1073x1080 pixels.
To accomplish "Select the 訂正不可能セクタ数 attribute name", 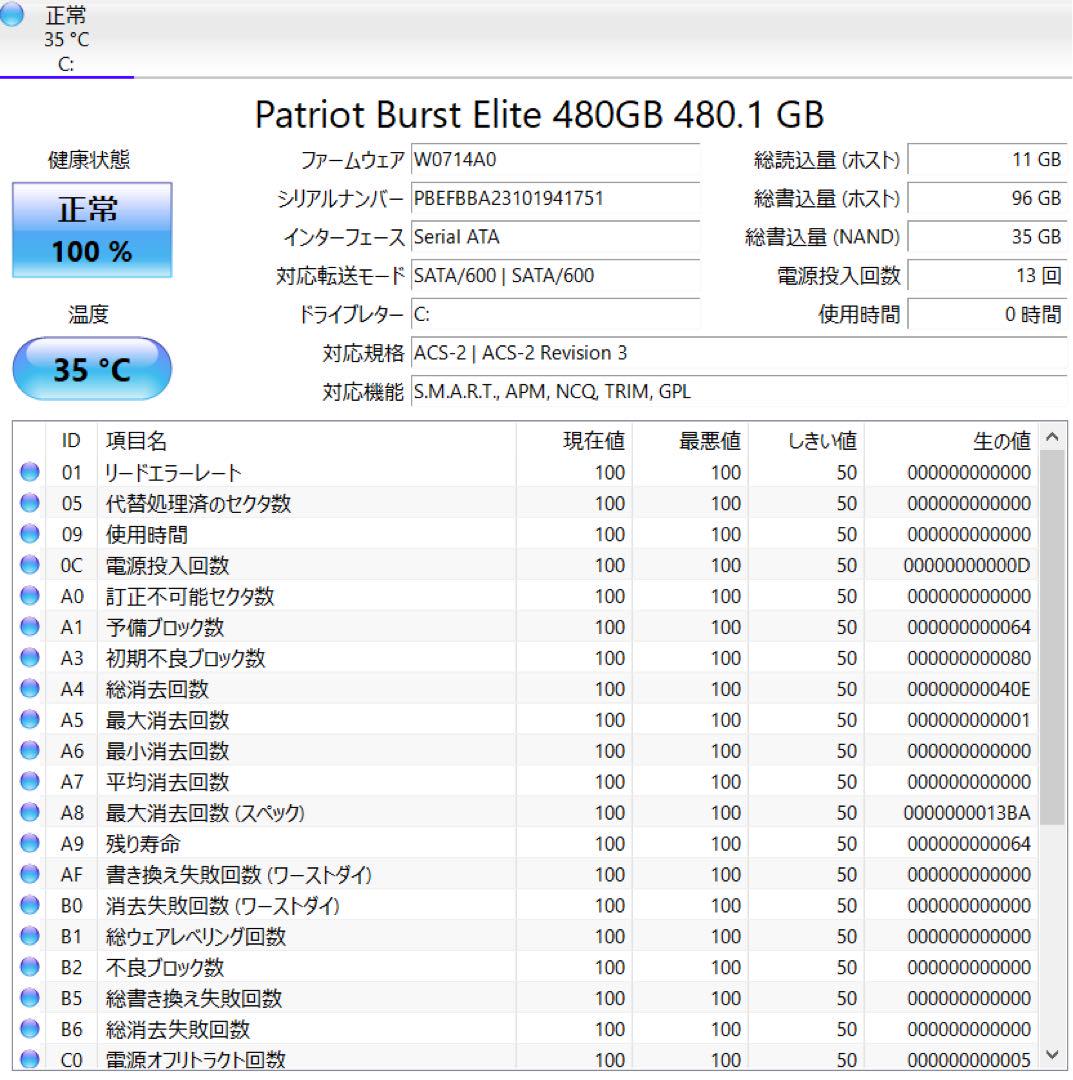I will [x=190, y=596].
